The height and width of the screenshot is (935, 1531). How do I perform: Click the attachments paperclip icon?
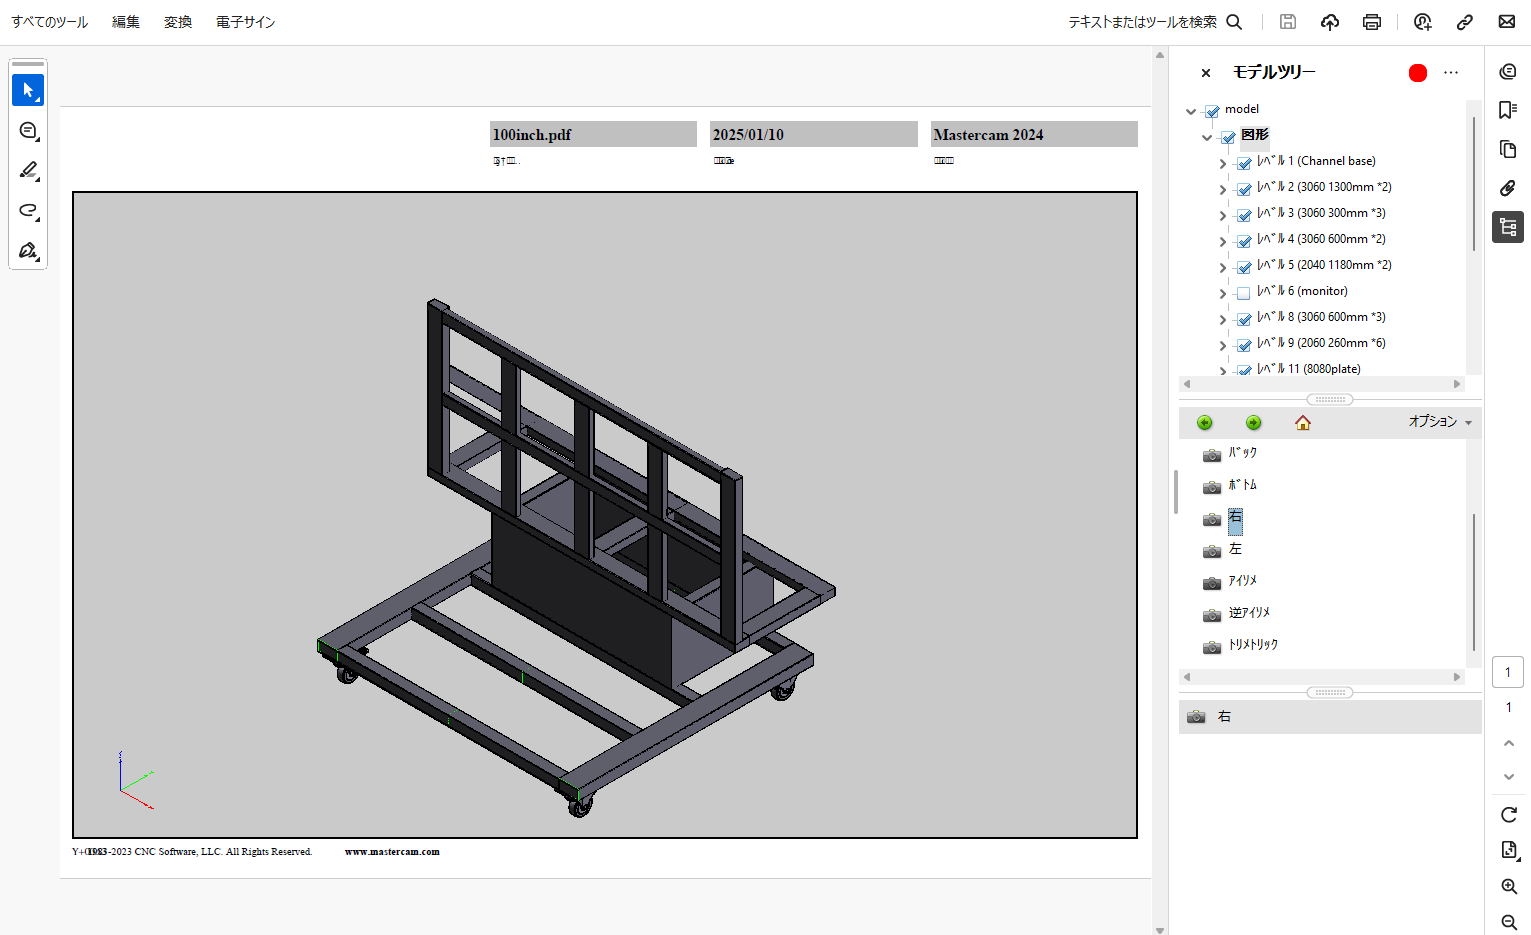1507,187
